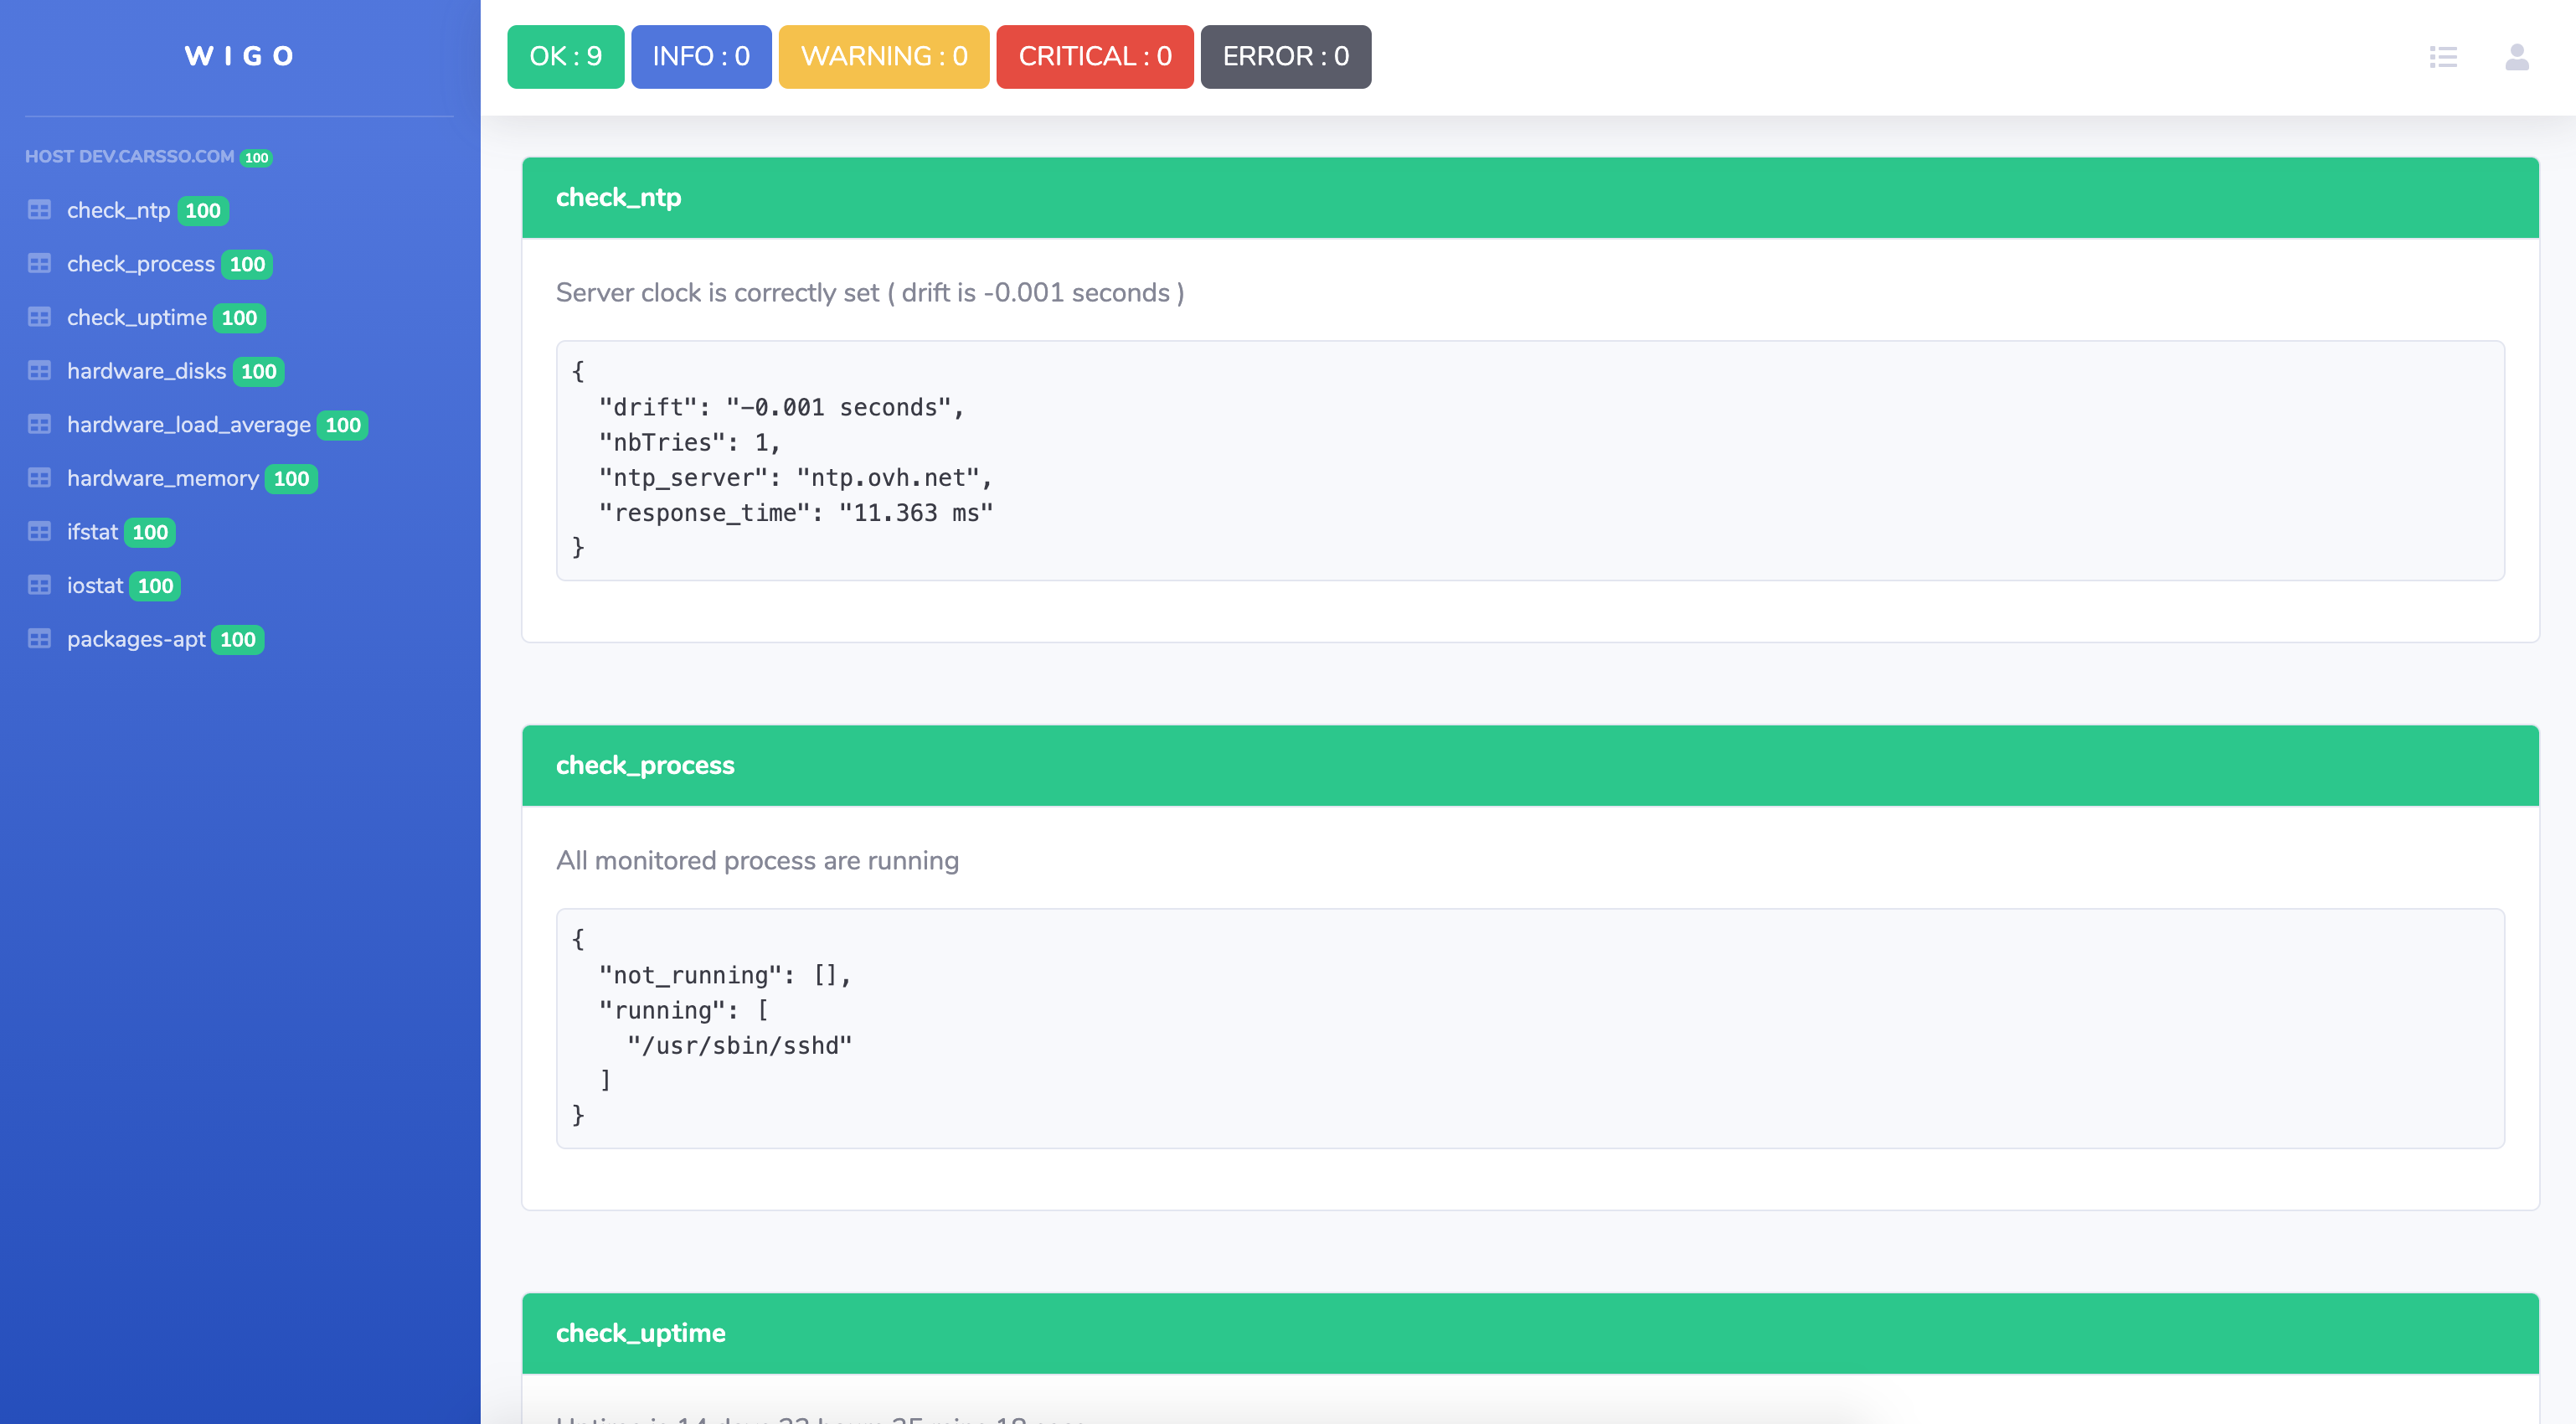Screen dimensions: 2576x1424
Task: Click the INFO count badge filter
Action: [701, 54]
